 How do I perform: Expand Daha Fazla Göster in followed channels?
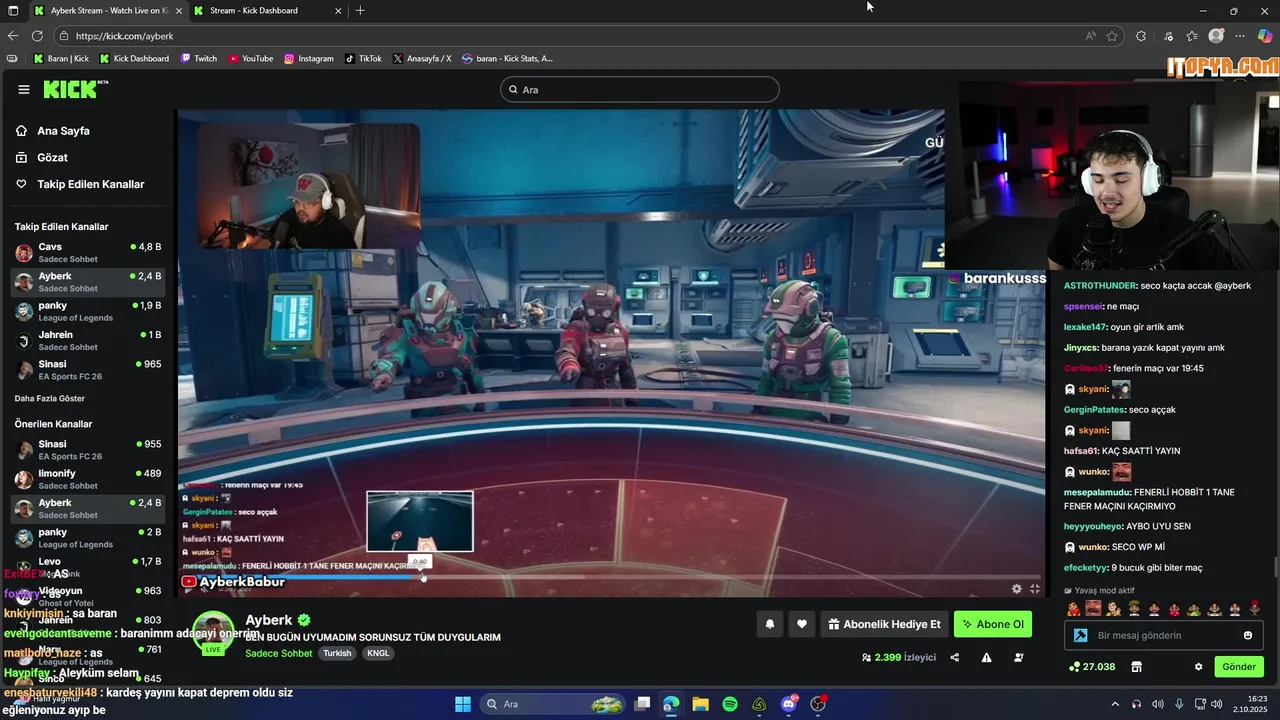coord(50,398)
